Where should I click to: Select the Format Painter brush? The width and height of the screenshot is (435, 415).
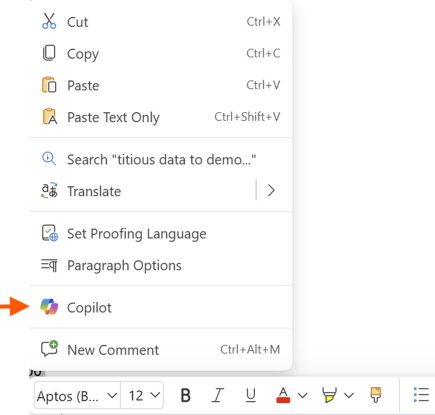click(376, 395)
